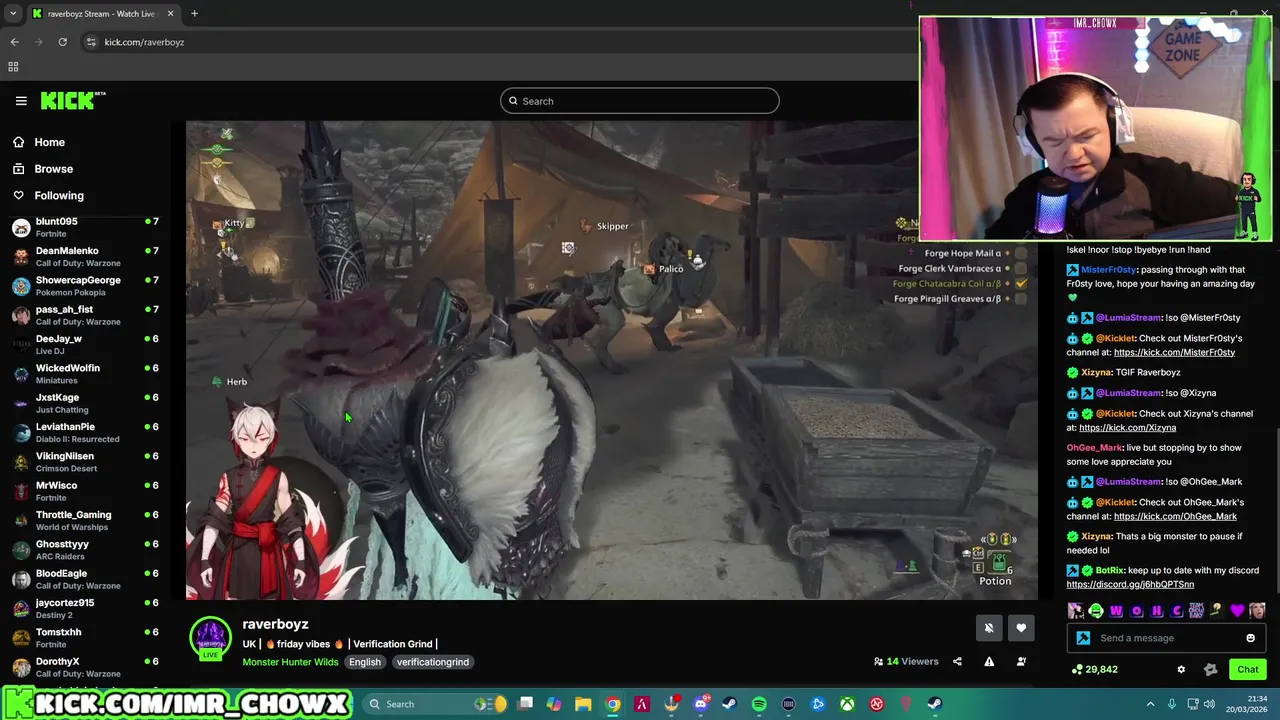Go to Browse in sidebar
This screenshot has height=720, width=1280.
(x=54, y=169)
